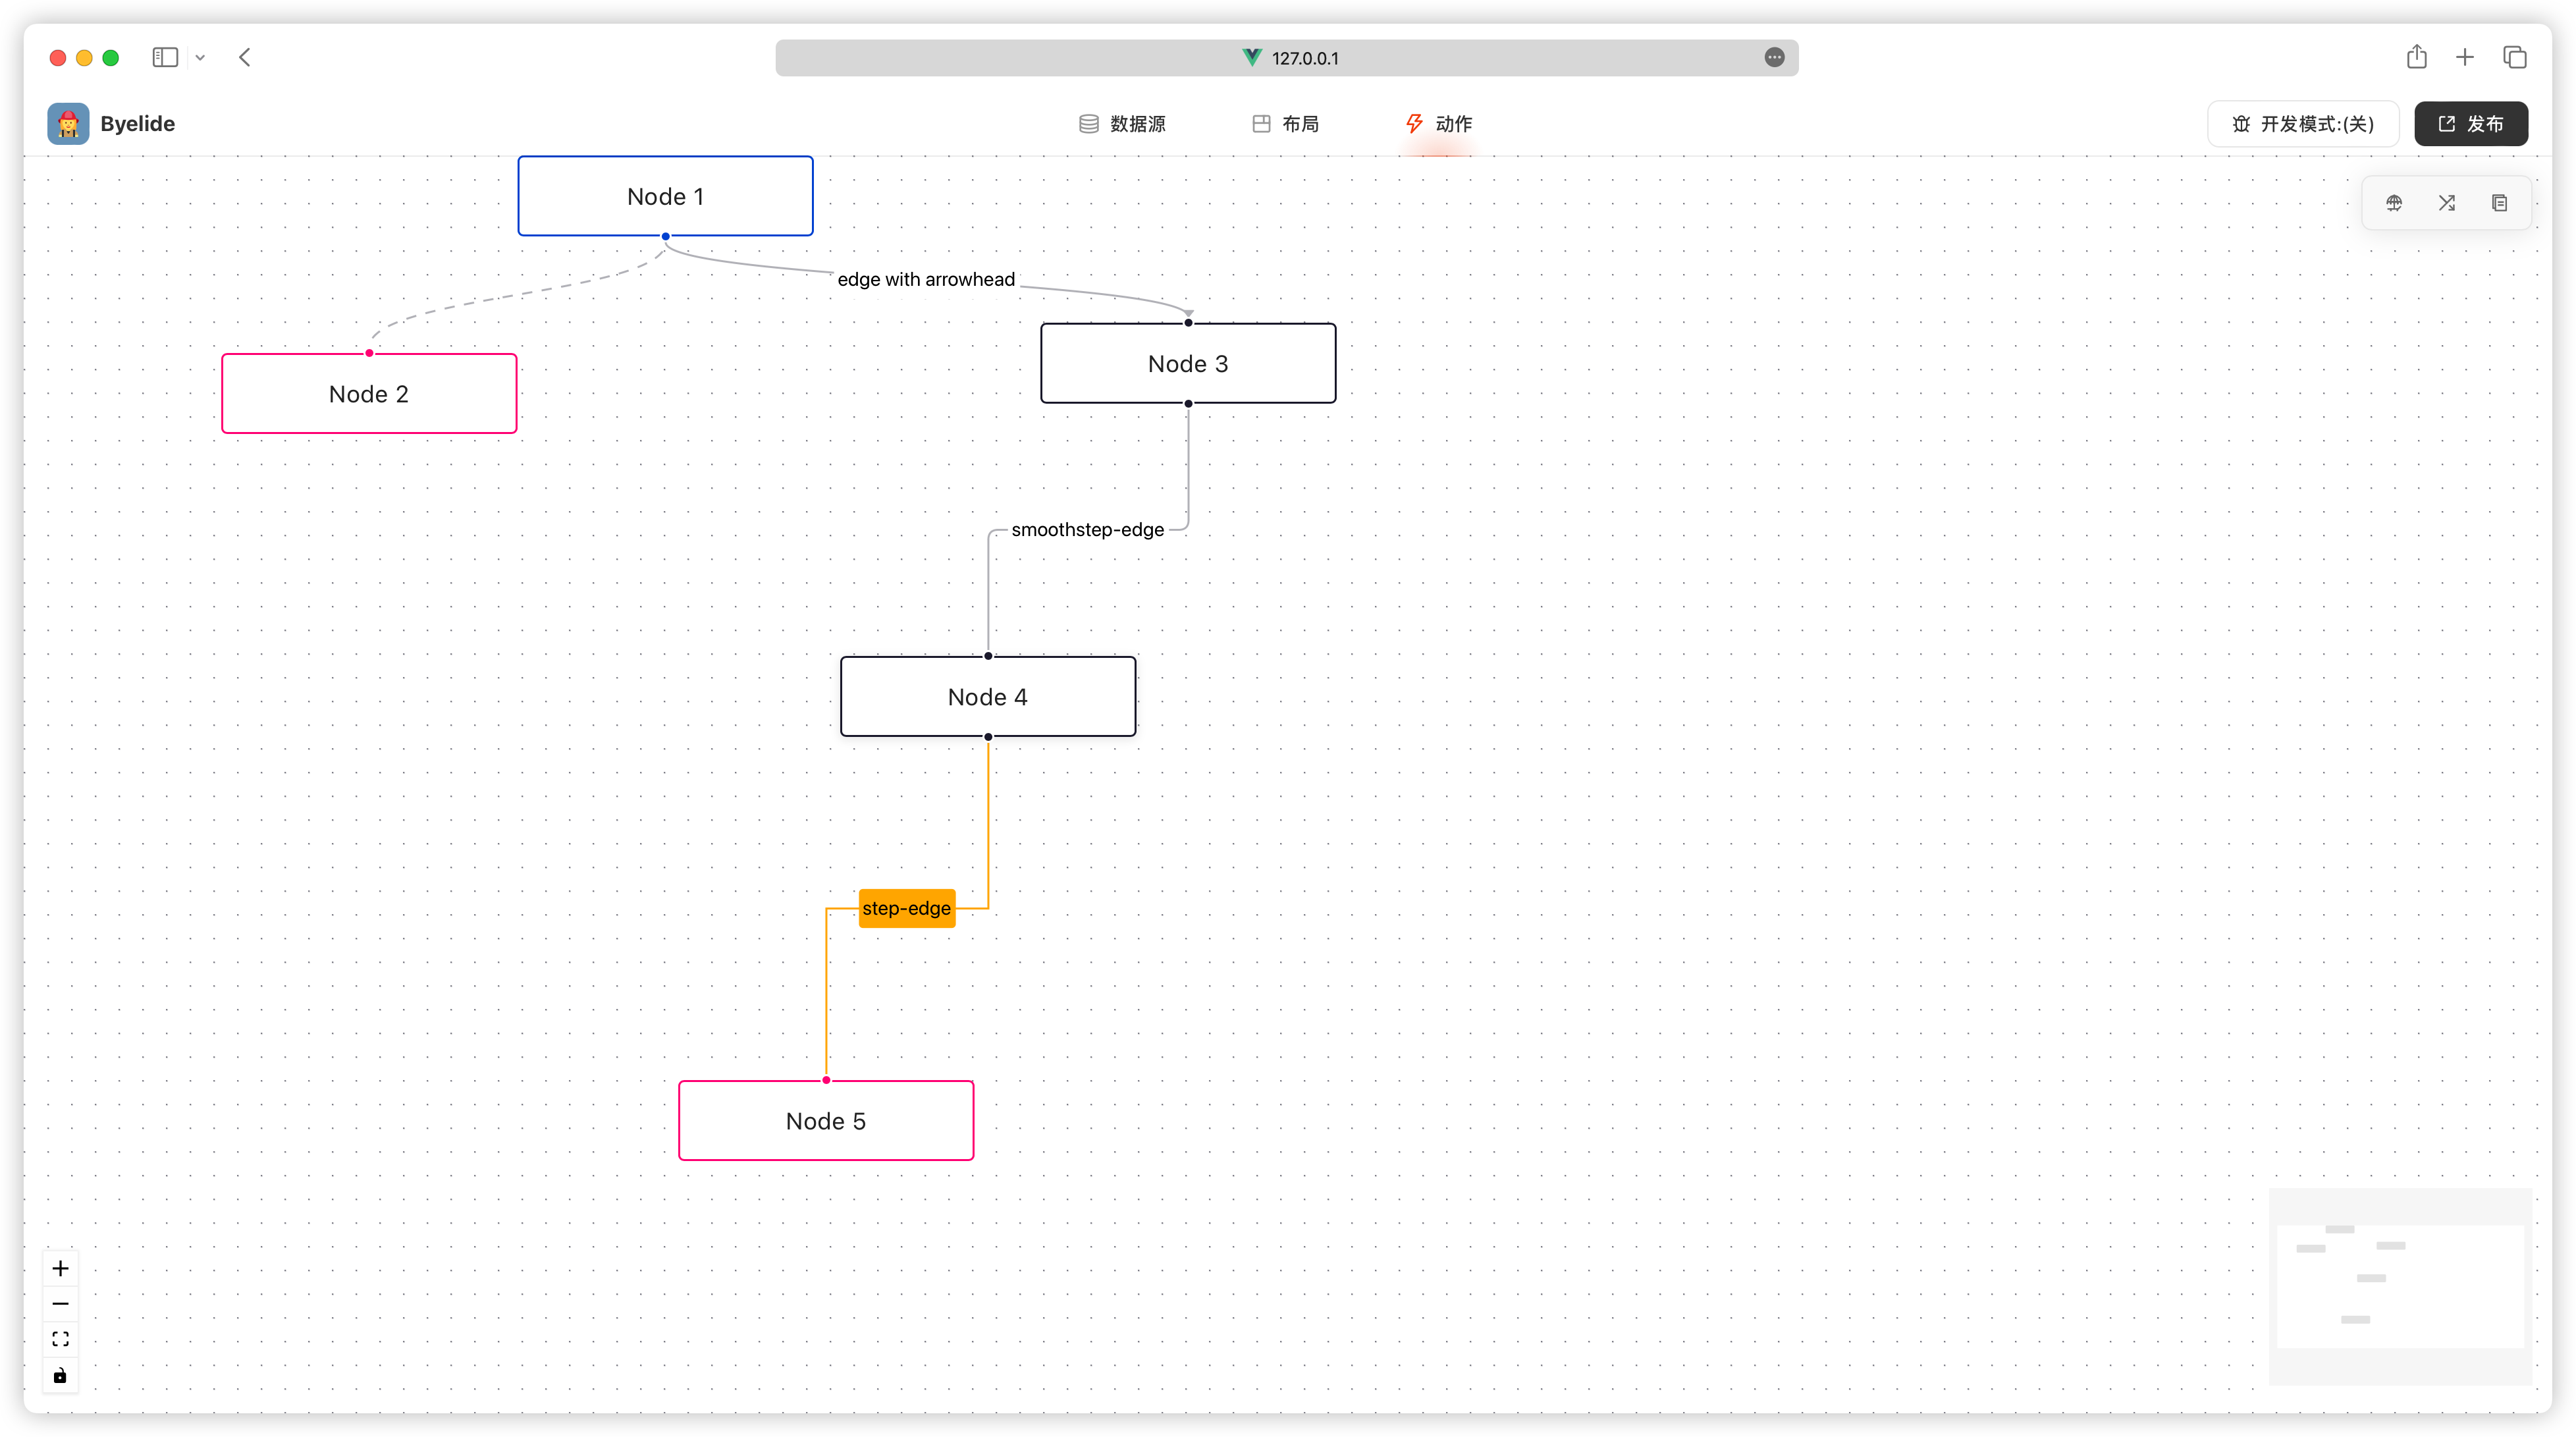Expand the sidebar options chevron
2576x1437 pixels.
[200, 58]
